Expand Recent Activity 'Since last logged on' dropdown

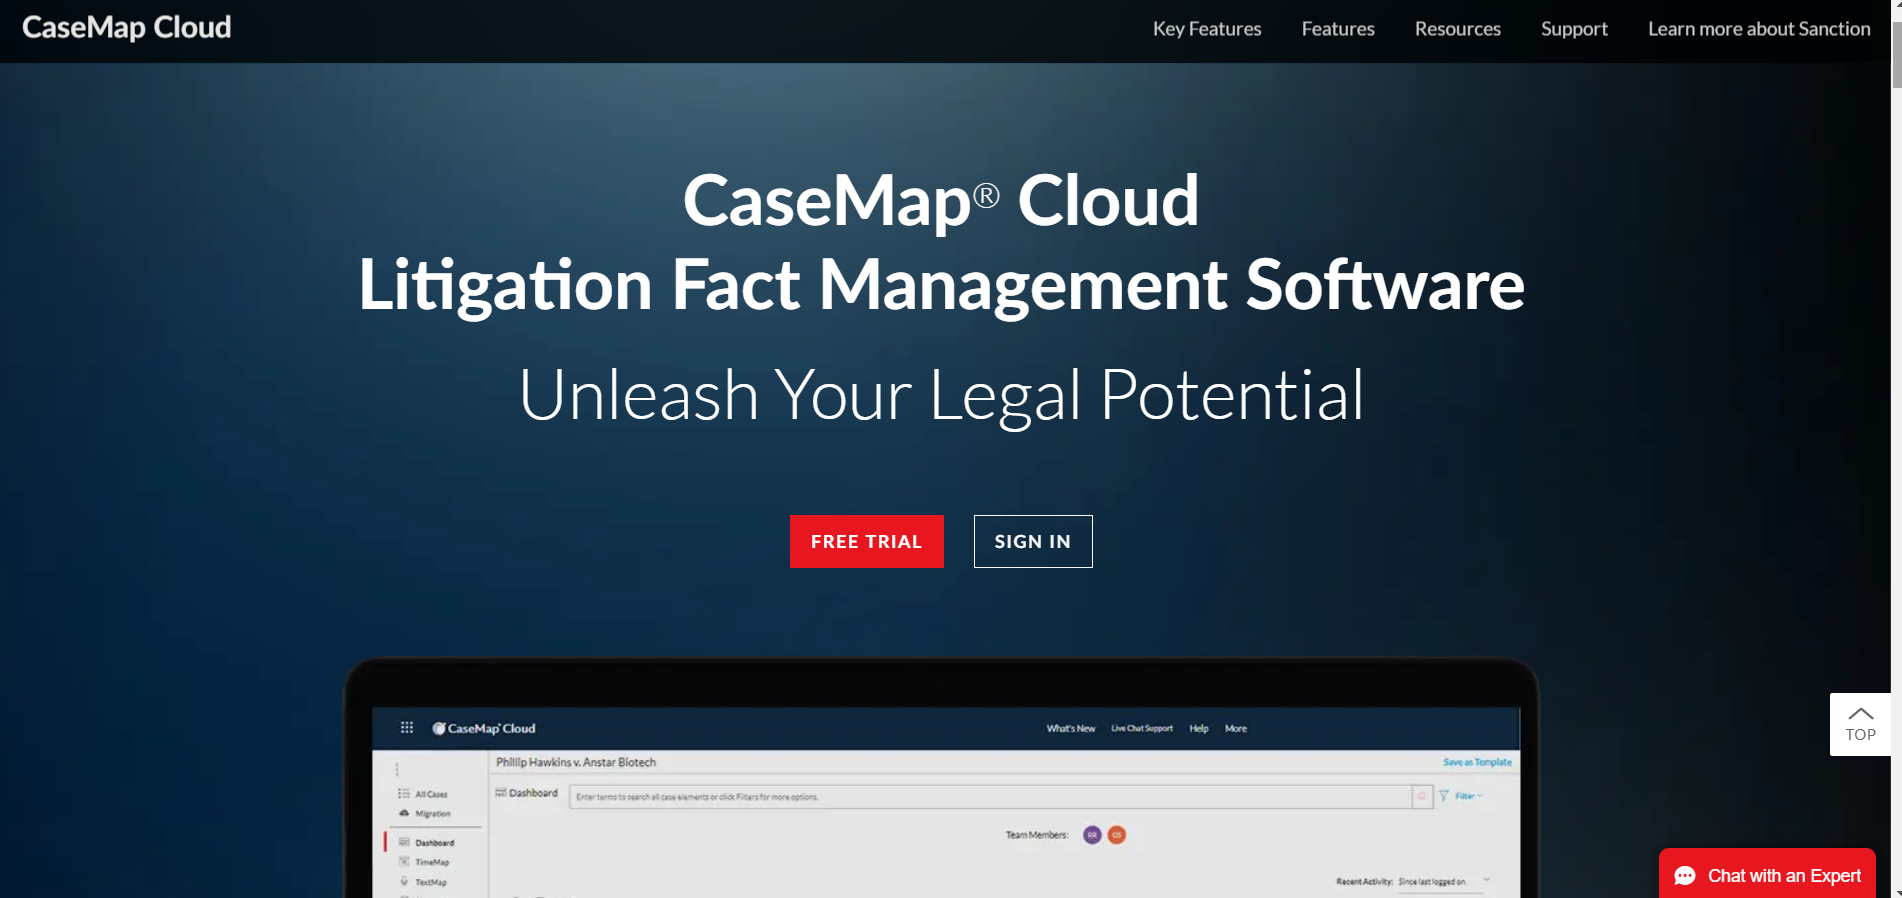coord(1444,882)
